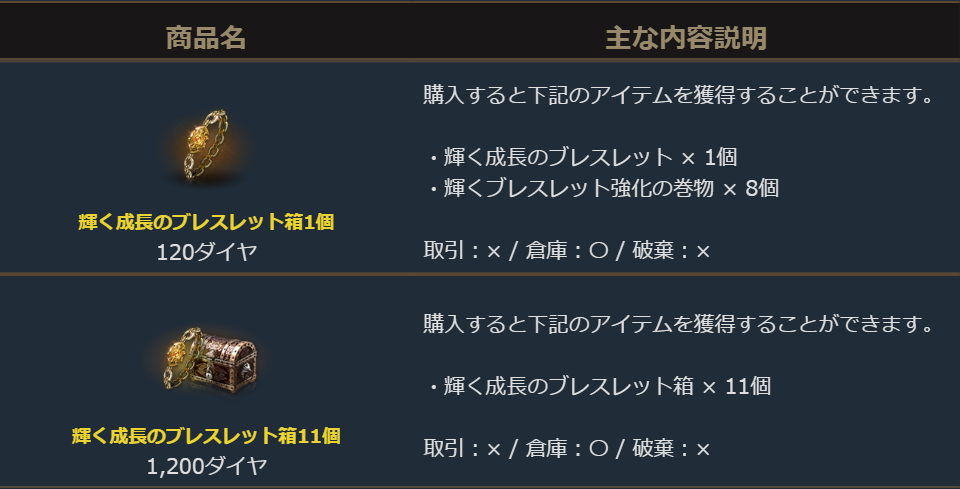Image resolution: width=960 pixels, height=489 pixels.
Task: Click 取引 : × in the 1-box row
Action: (462, 251)
